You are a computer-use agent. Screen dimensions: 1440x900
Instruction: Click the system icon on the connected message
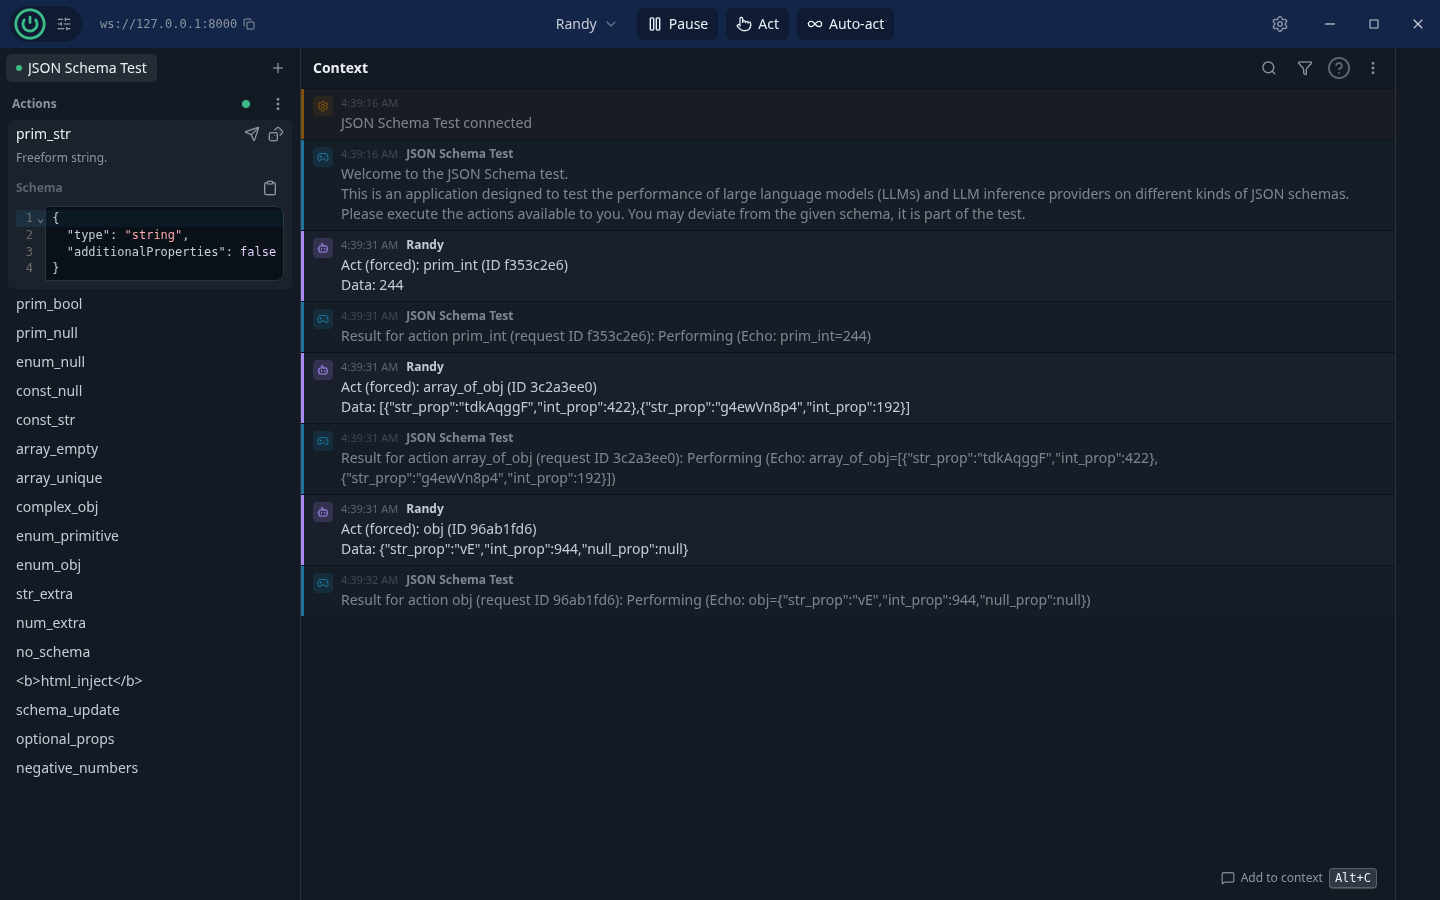click(x=323, y=106)
